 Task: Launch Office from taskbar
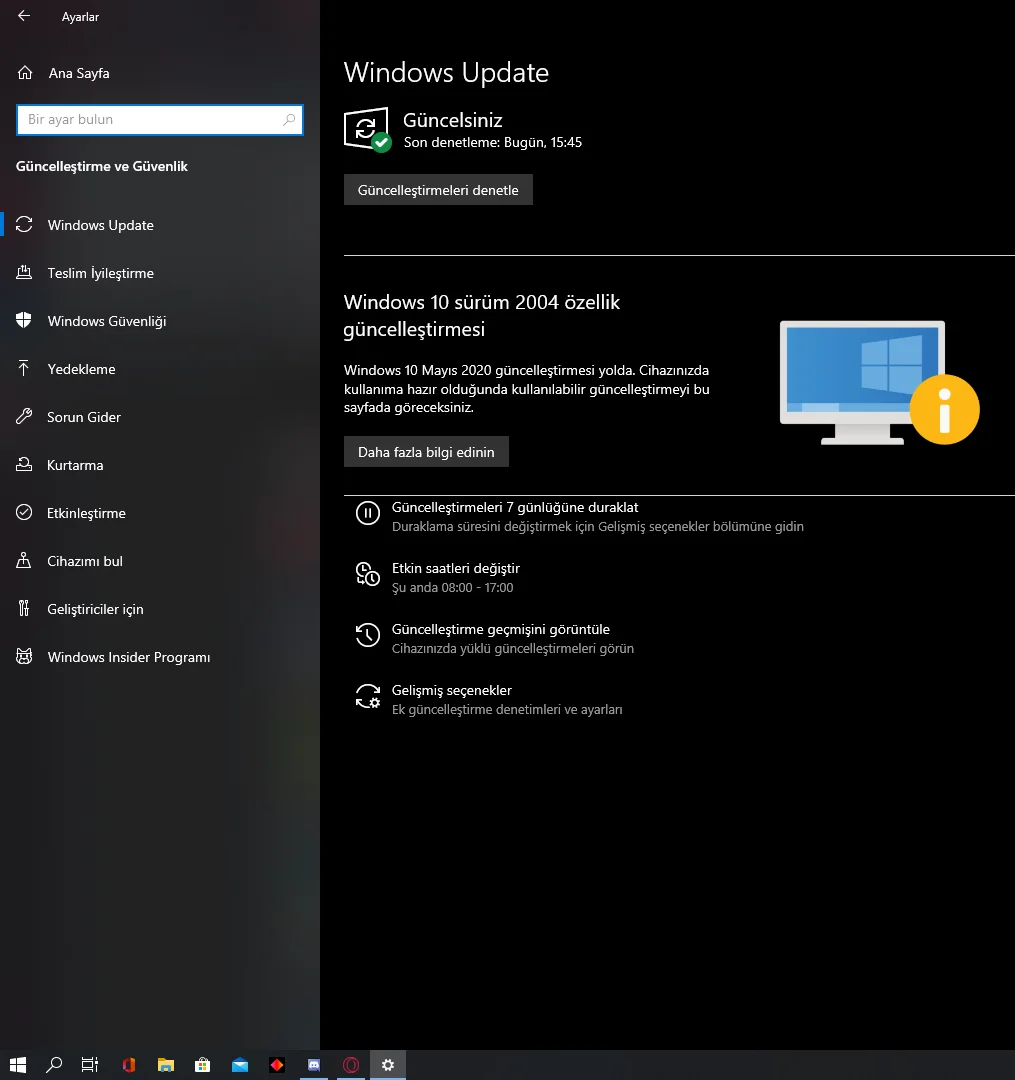pos(129,1065)
